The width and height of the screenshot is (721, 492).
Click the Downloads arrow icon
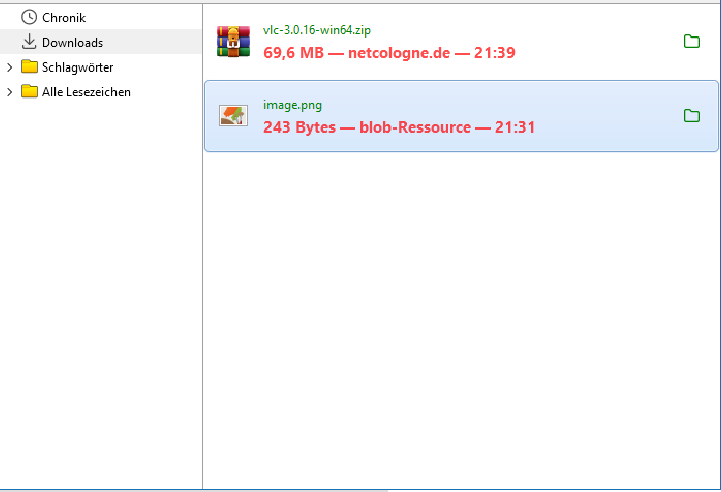(29, 41)
